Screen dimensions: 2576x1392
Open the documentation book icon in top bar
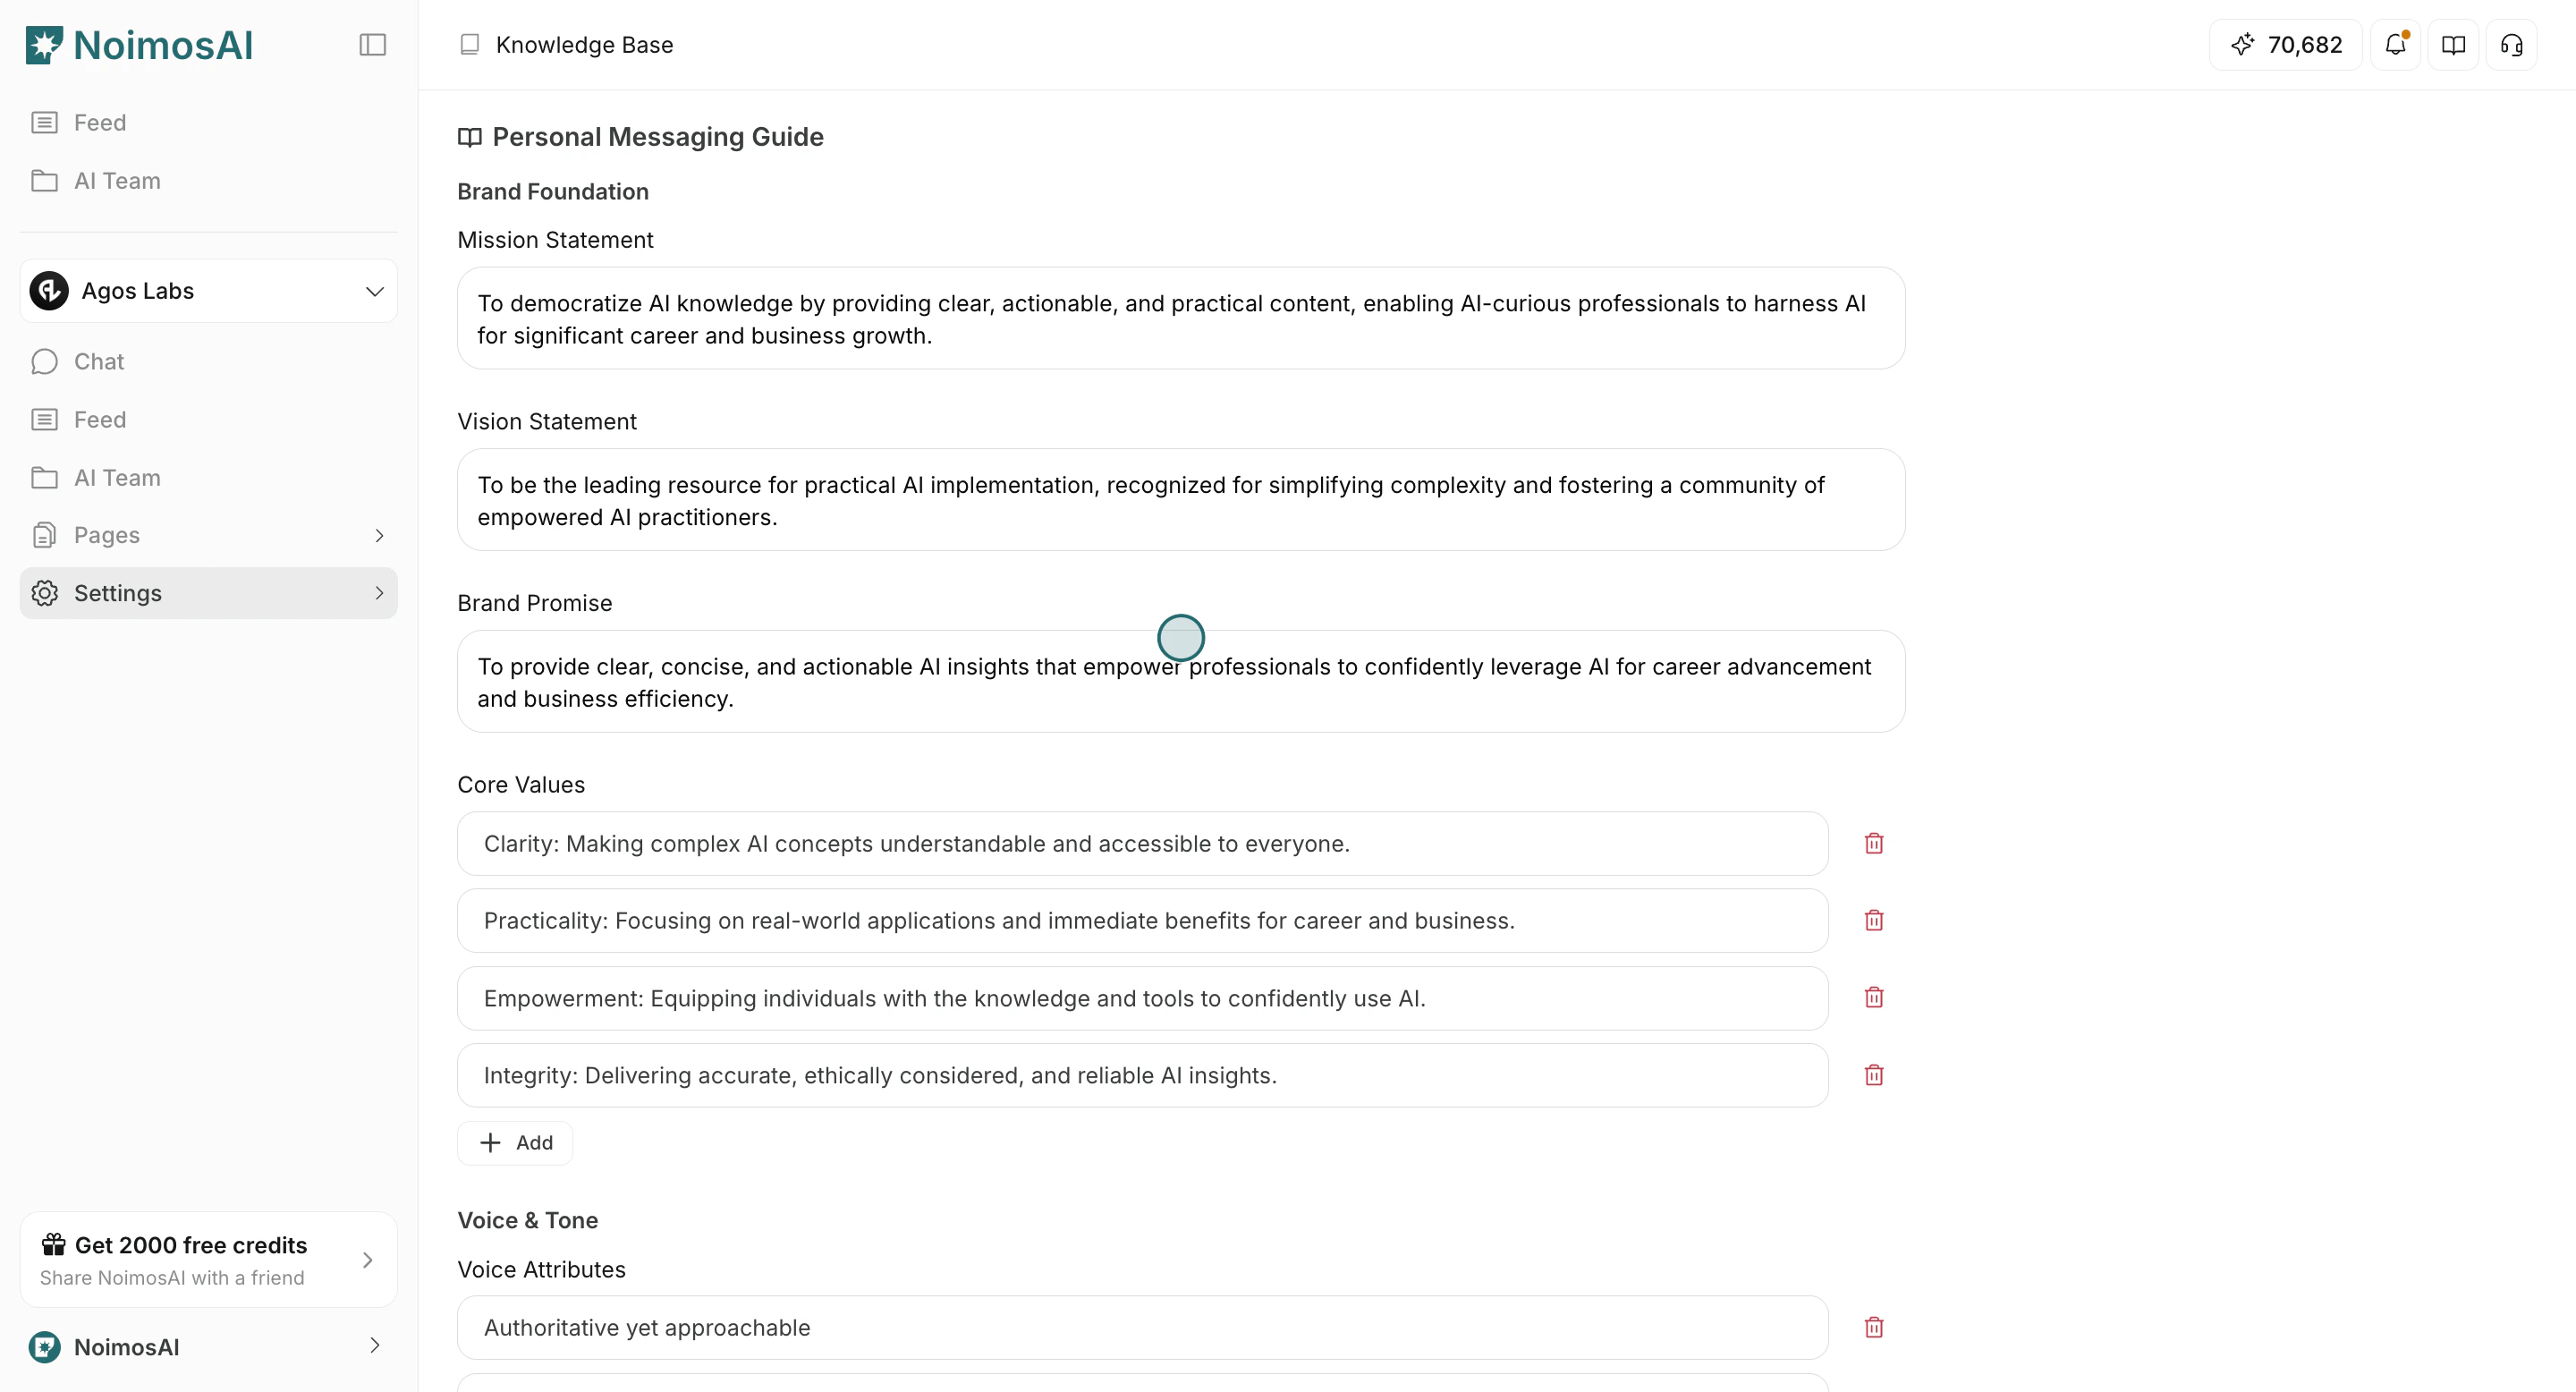click(x=2453, y=44)
